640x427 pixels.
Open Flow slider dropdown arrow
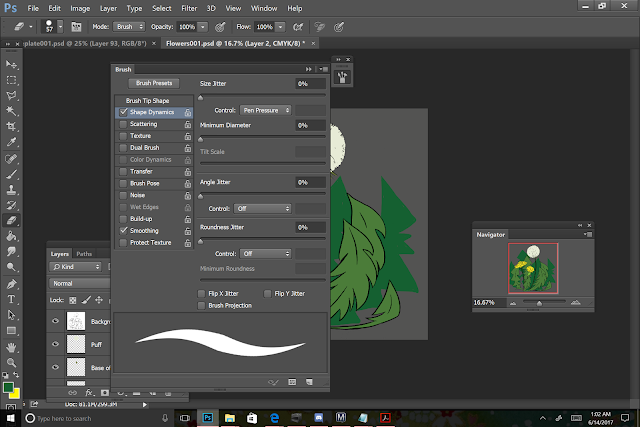point(280,27)
